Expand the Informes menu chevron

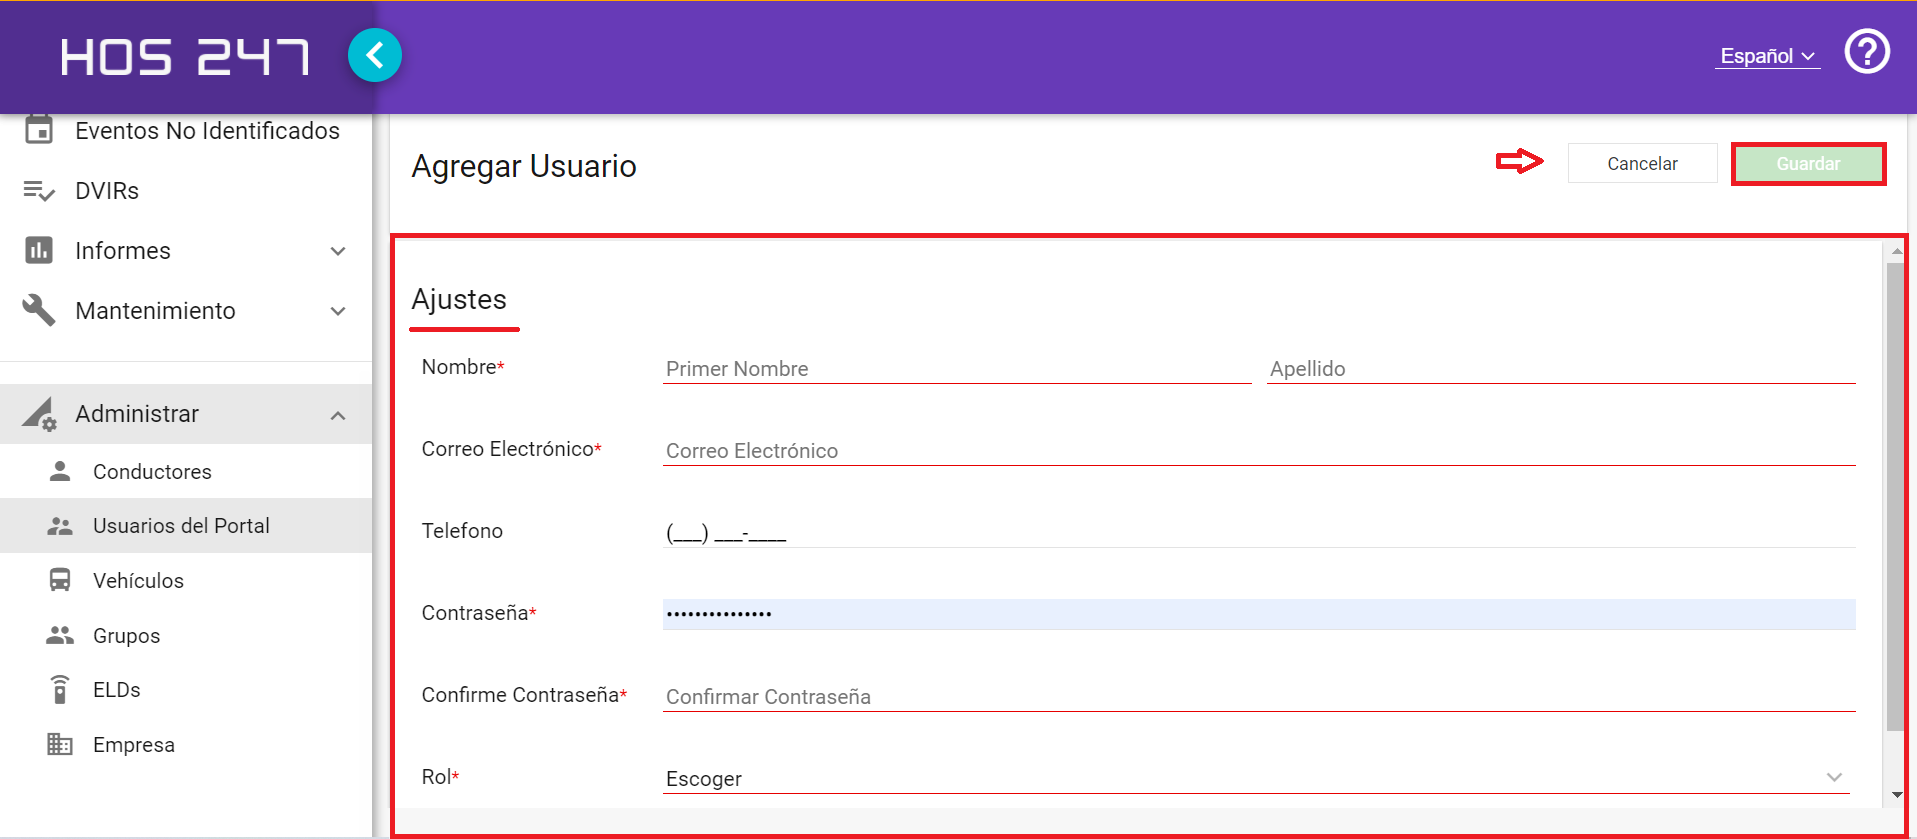coord(338,251)
